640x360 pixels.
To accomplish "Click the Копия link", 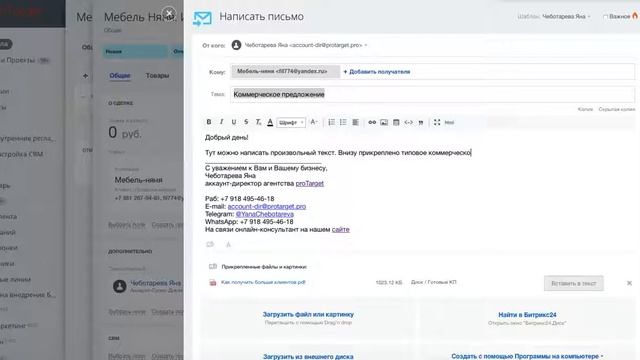I will pos(585,109).
